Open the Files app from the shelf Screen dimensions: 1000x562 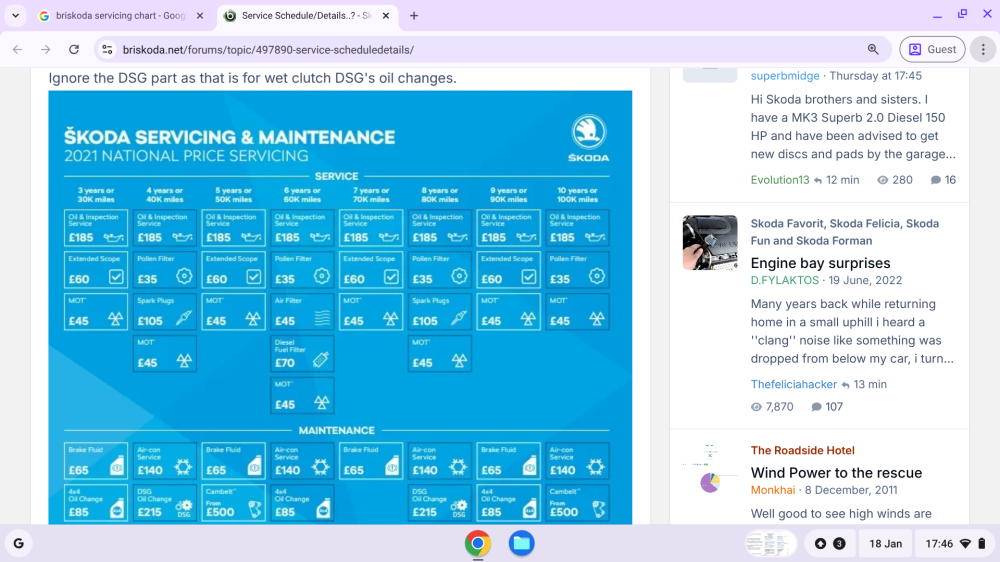(521, 544)
